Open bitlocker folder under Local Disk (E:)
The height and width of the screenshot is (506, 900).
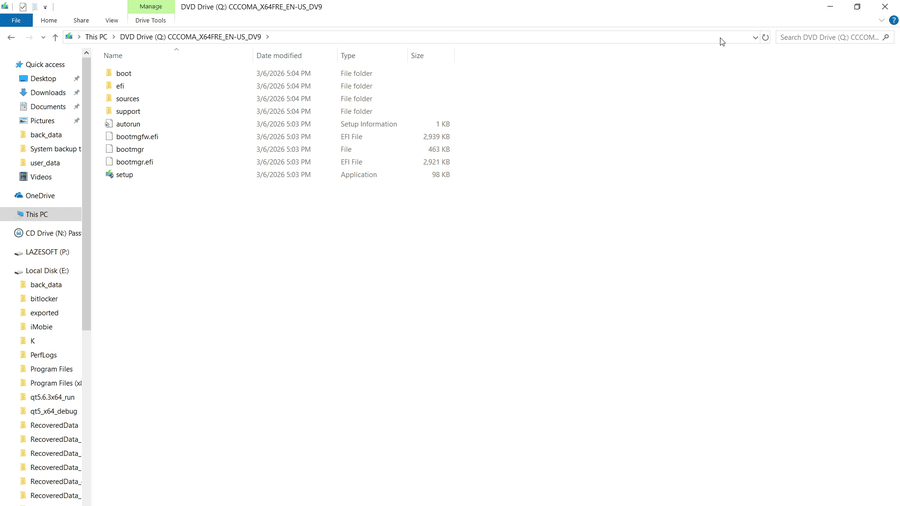(44, 299)
